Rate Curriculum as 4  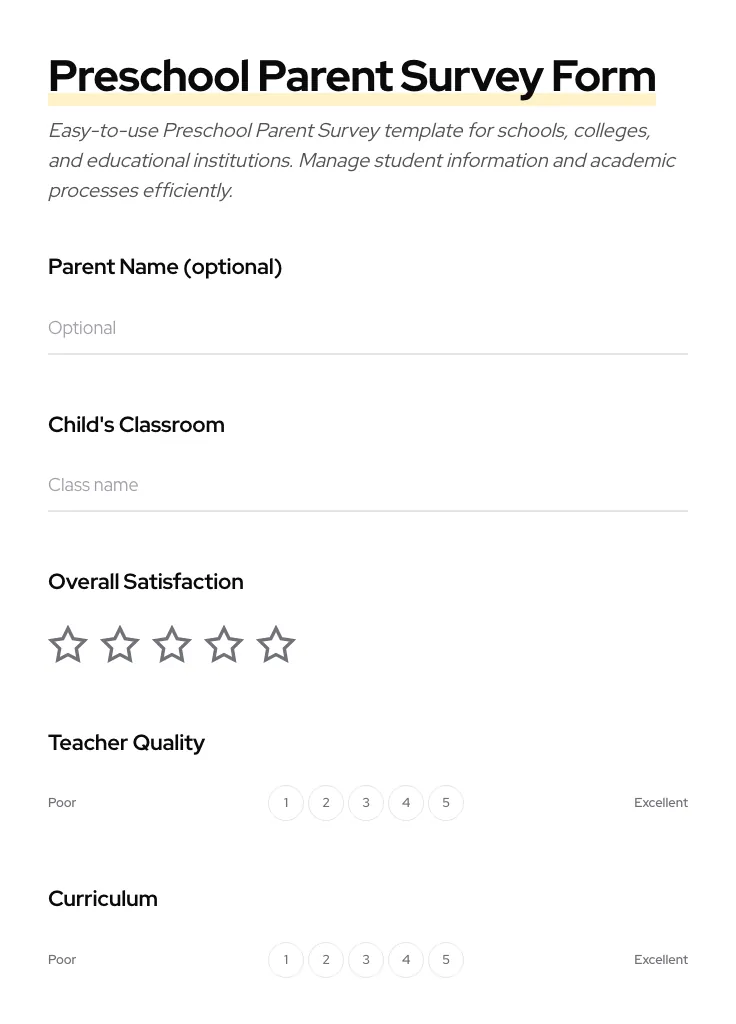(x=406, y=959)
